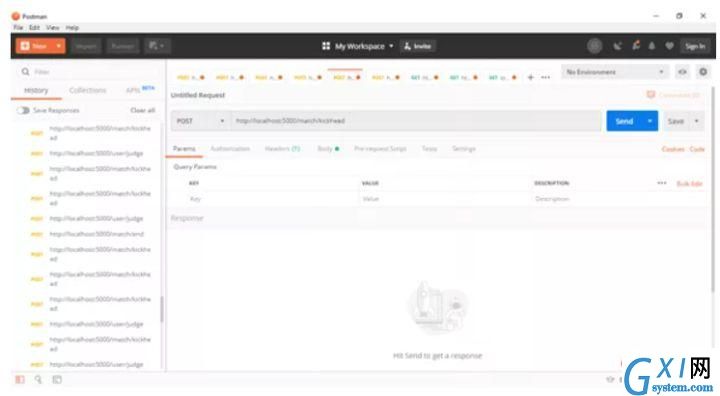Open the File menu
This screenshot has height=396, width=720.
pos(18,28)
